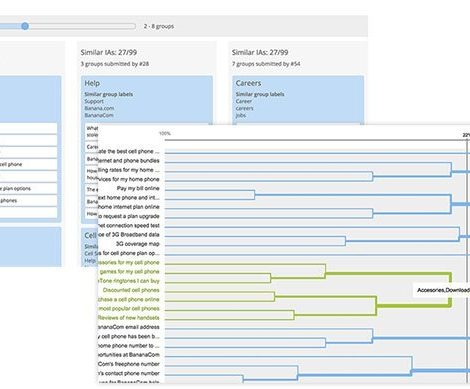Viewport: 470px width, 389px height.
Task: Select '3G coverage map' dendrogram item
Action: 138,244
